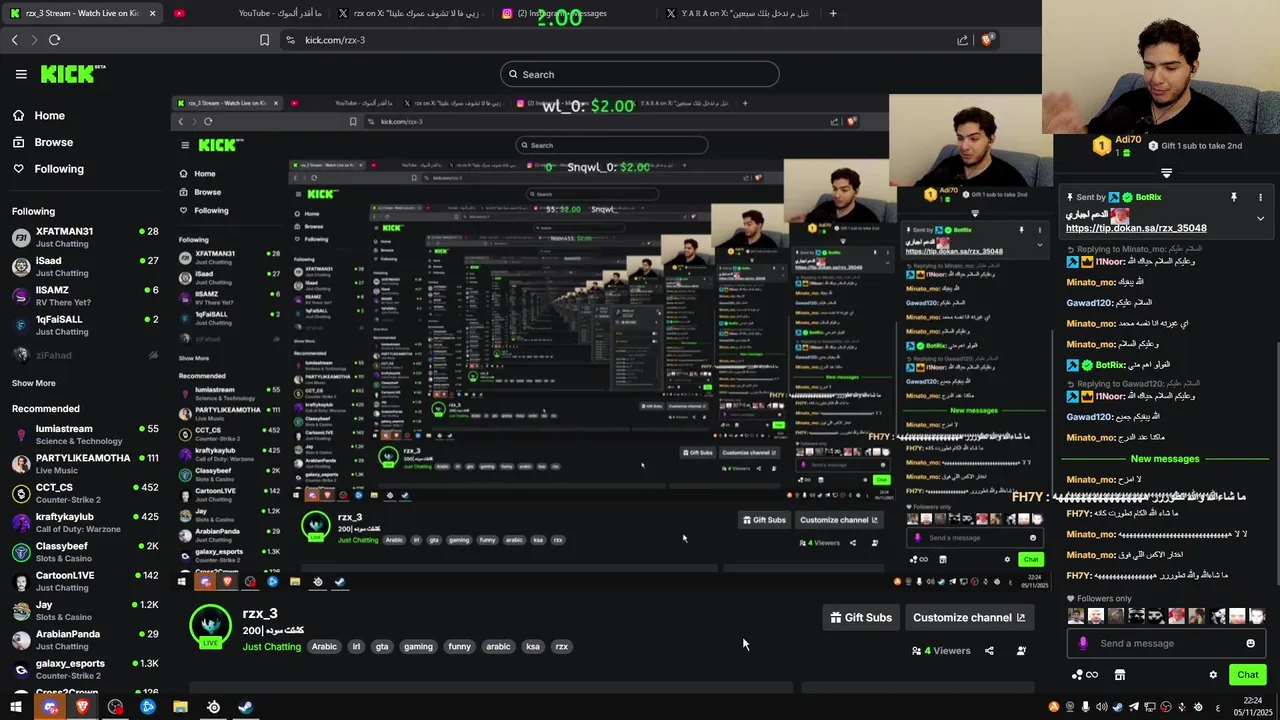Viewport: 1280px width, 720px height.
Task: Open chat settings gear
Action: [x=1213, y=675]
